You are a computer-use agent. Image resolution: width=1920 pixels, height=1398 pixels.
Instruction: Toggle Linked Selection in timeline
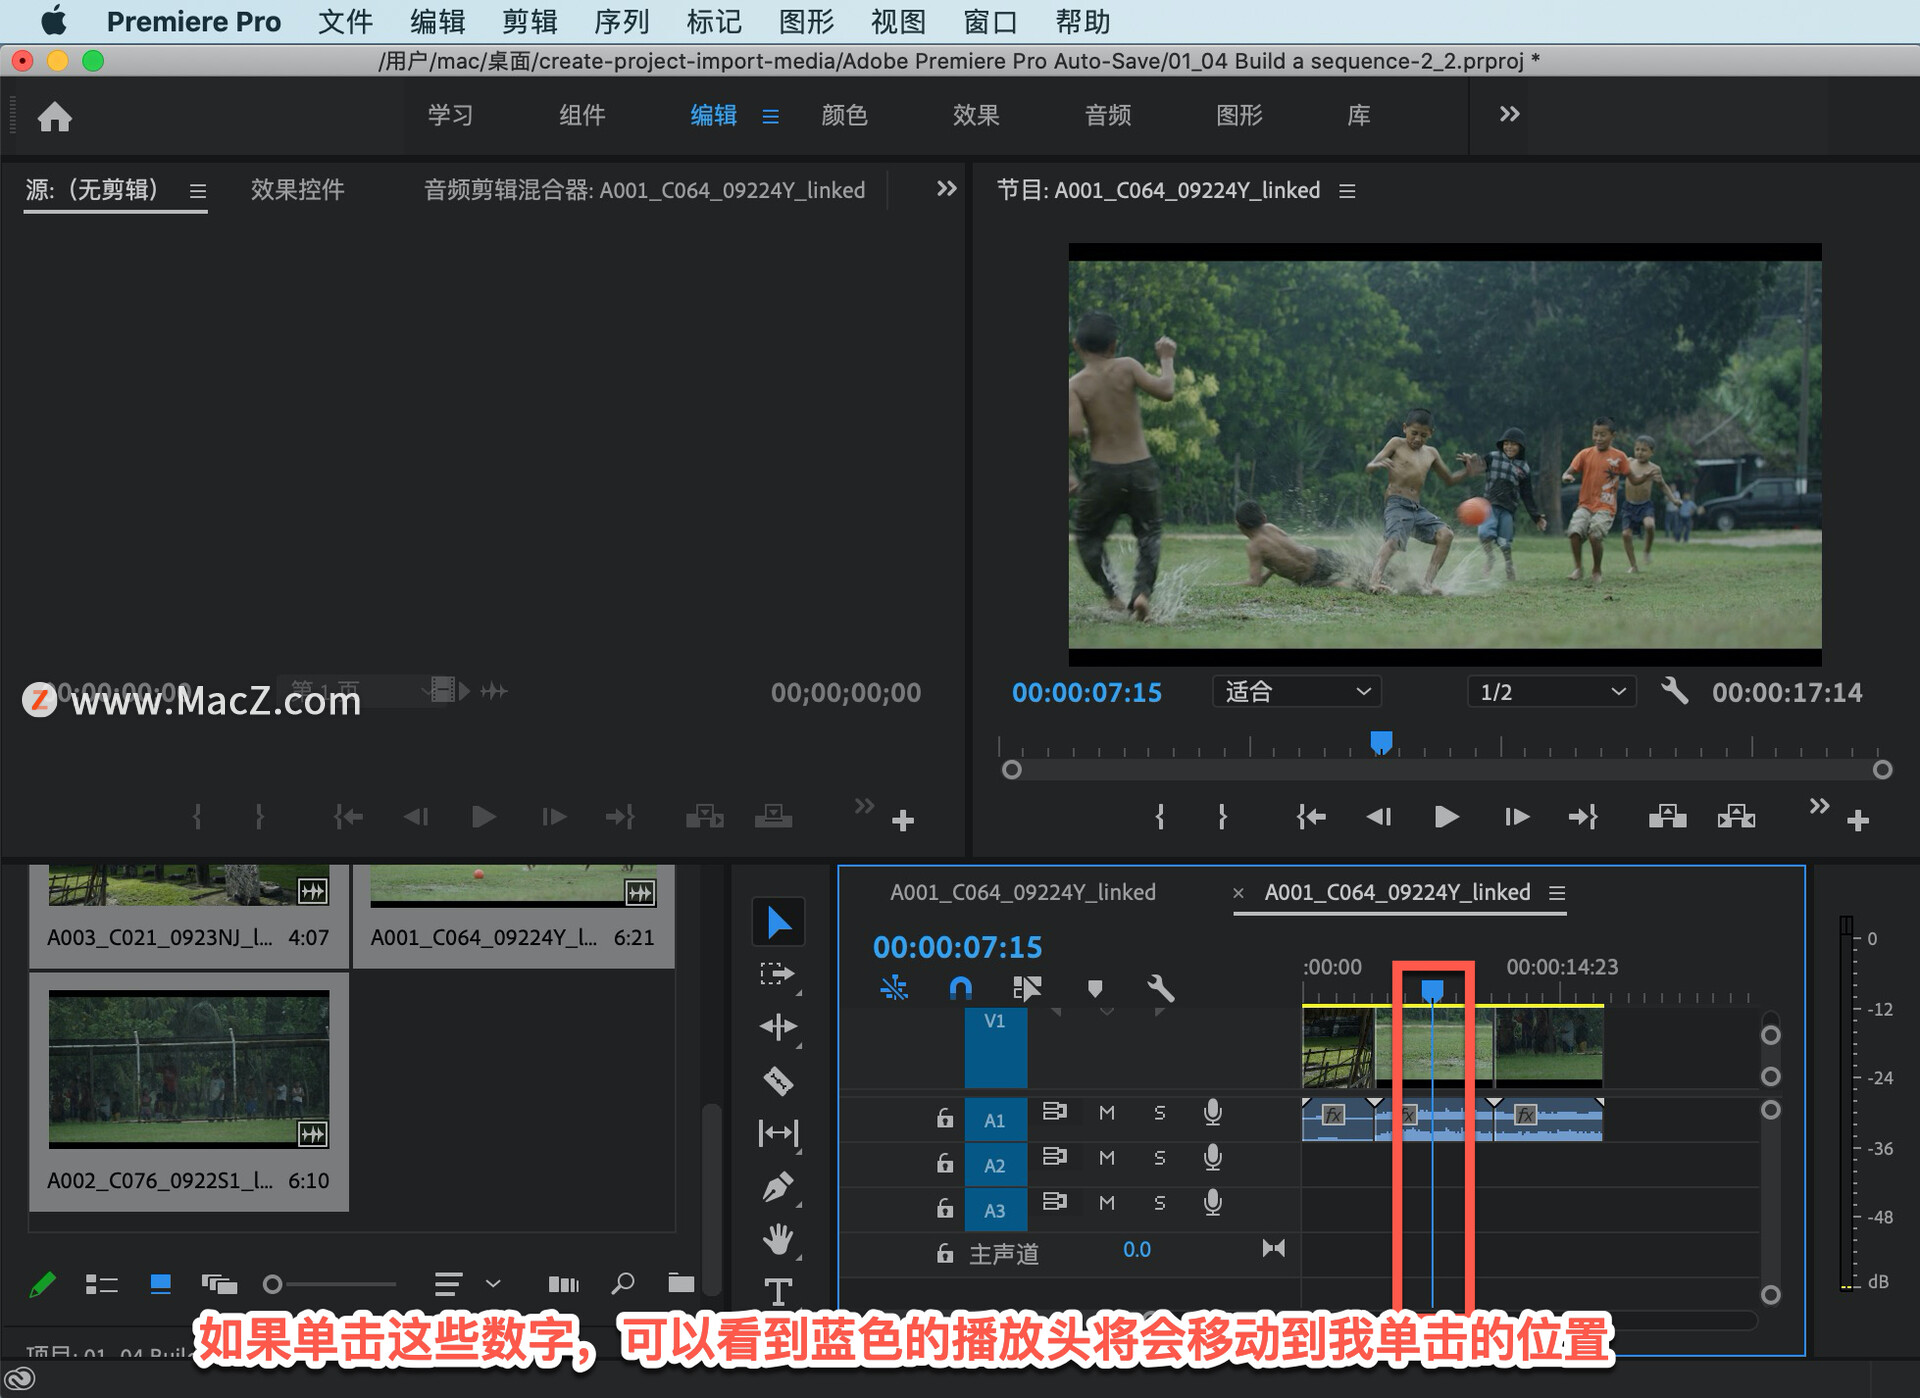[x=1027, y=989]
